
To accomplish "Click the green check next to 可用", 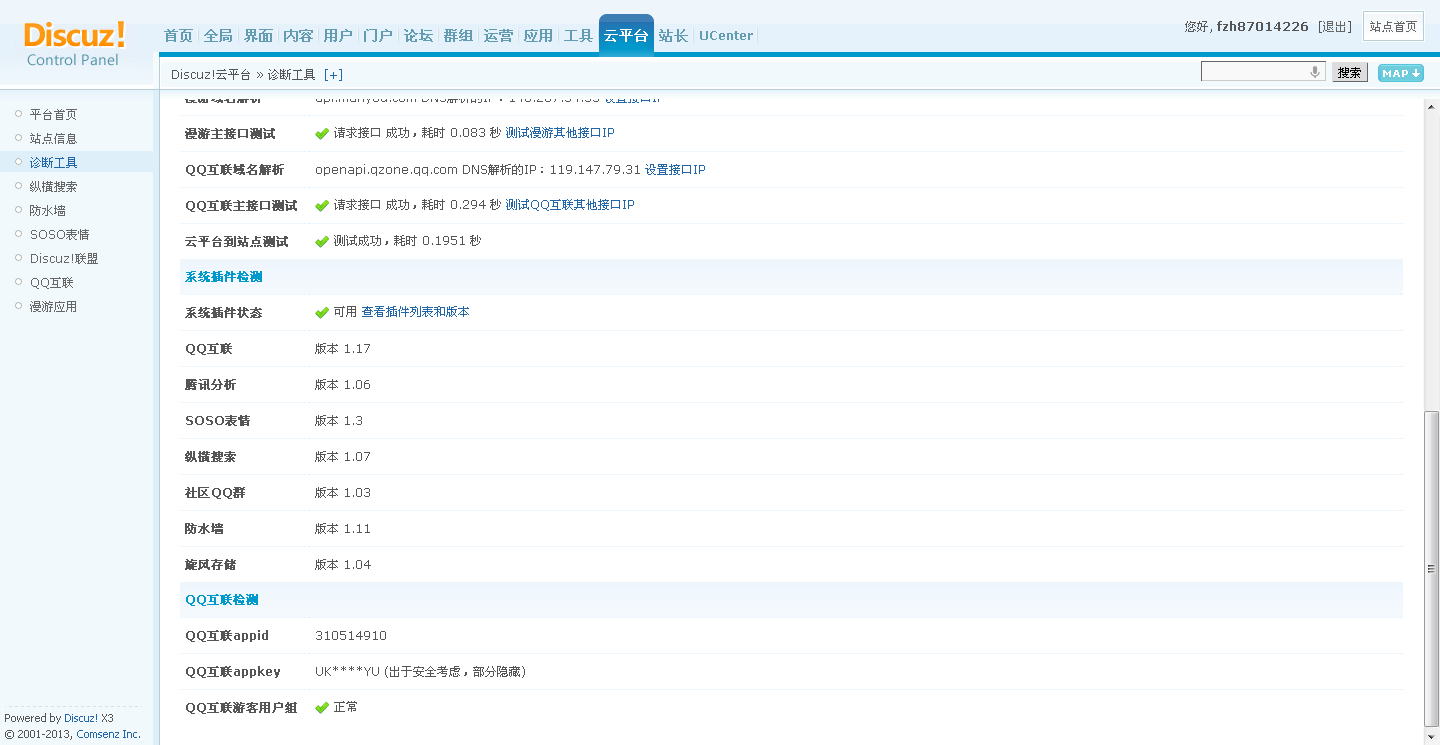I will (x=322, y=313).
